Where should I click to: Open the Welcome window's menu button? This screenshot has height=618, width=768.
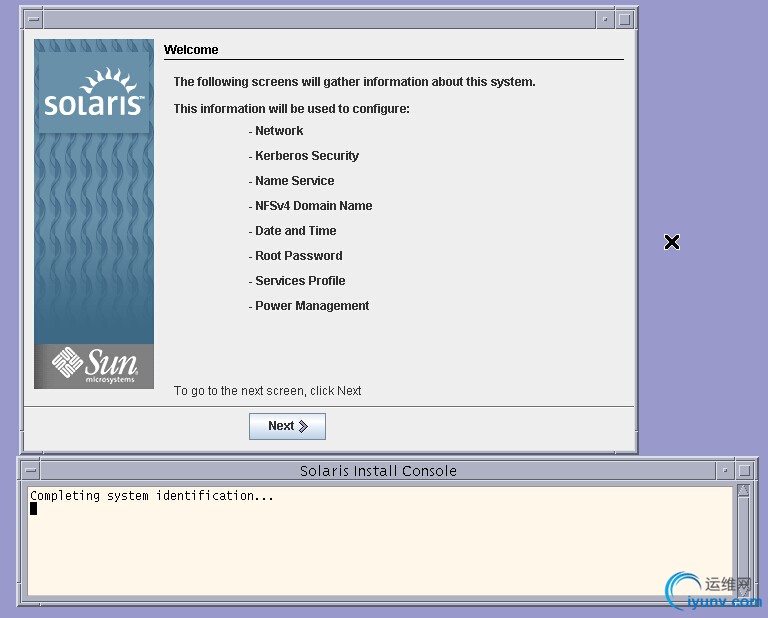[34, 20]
